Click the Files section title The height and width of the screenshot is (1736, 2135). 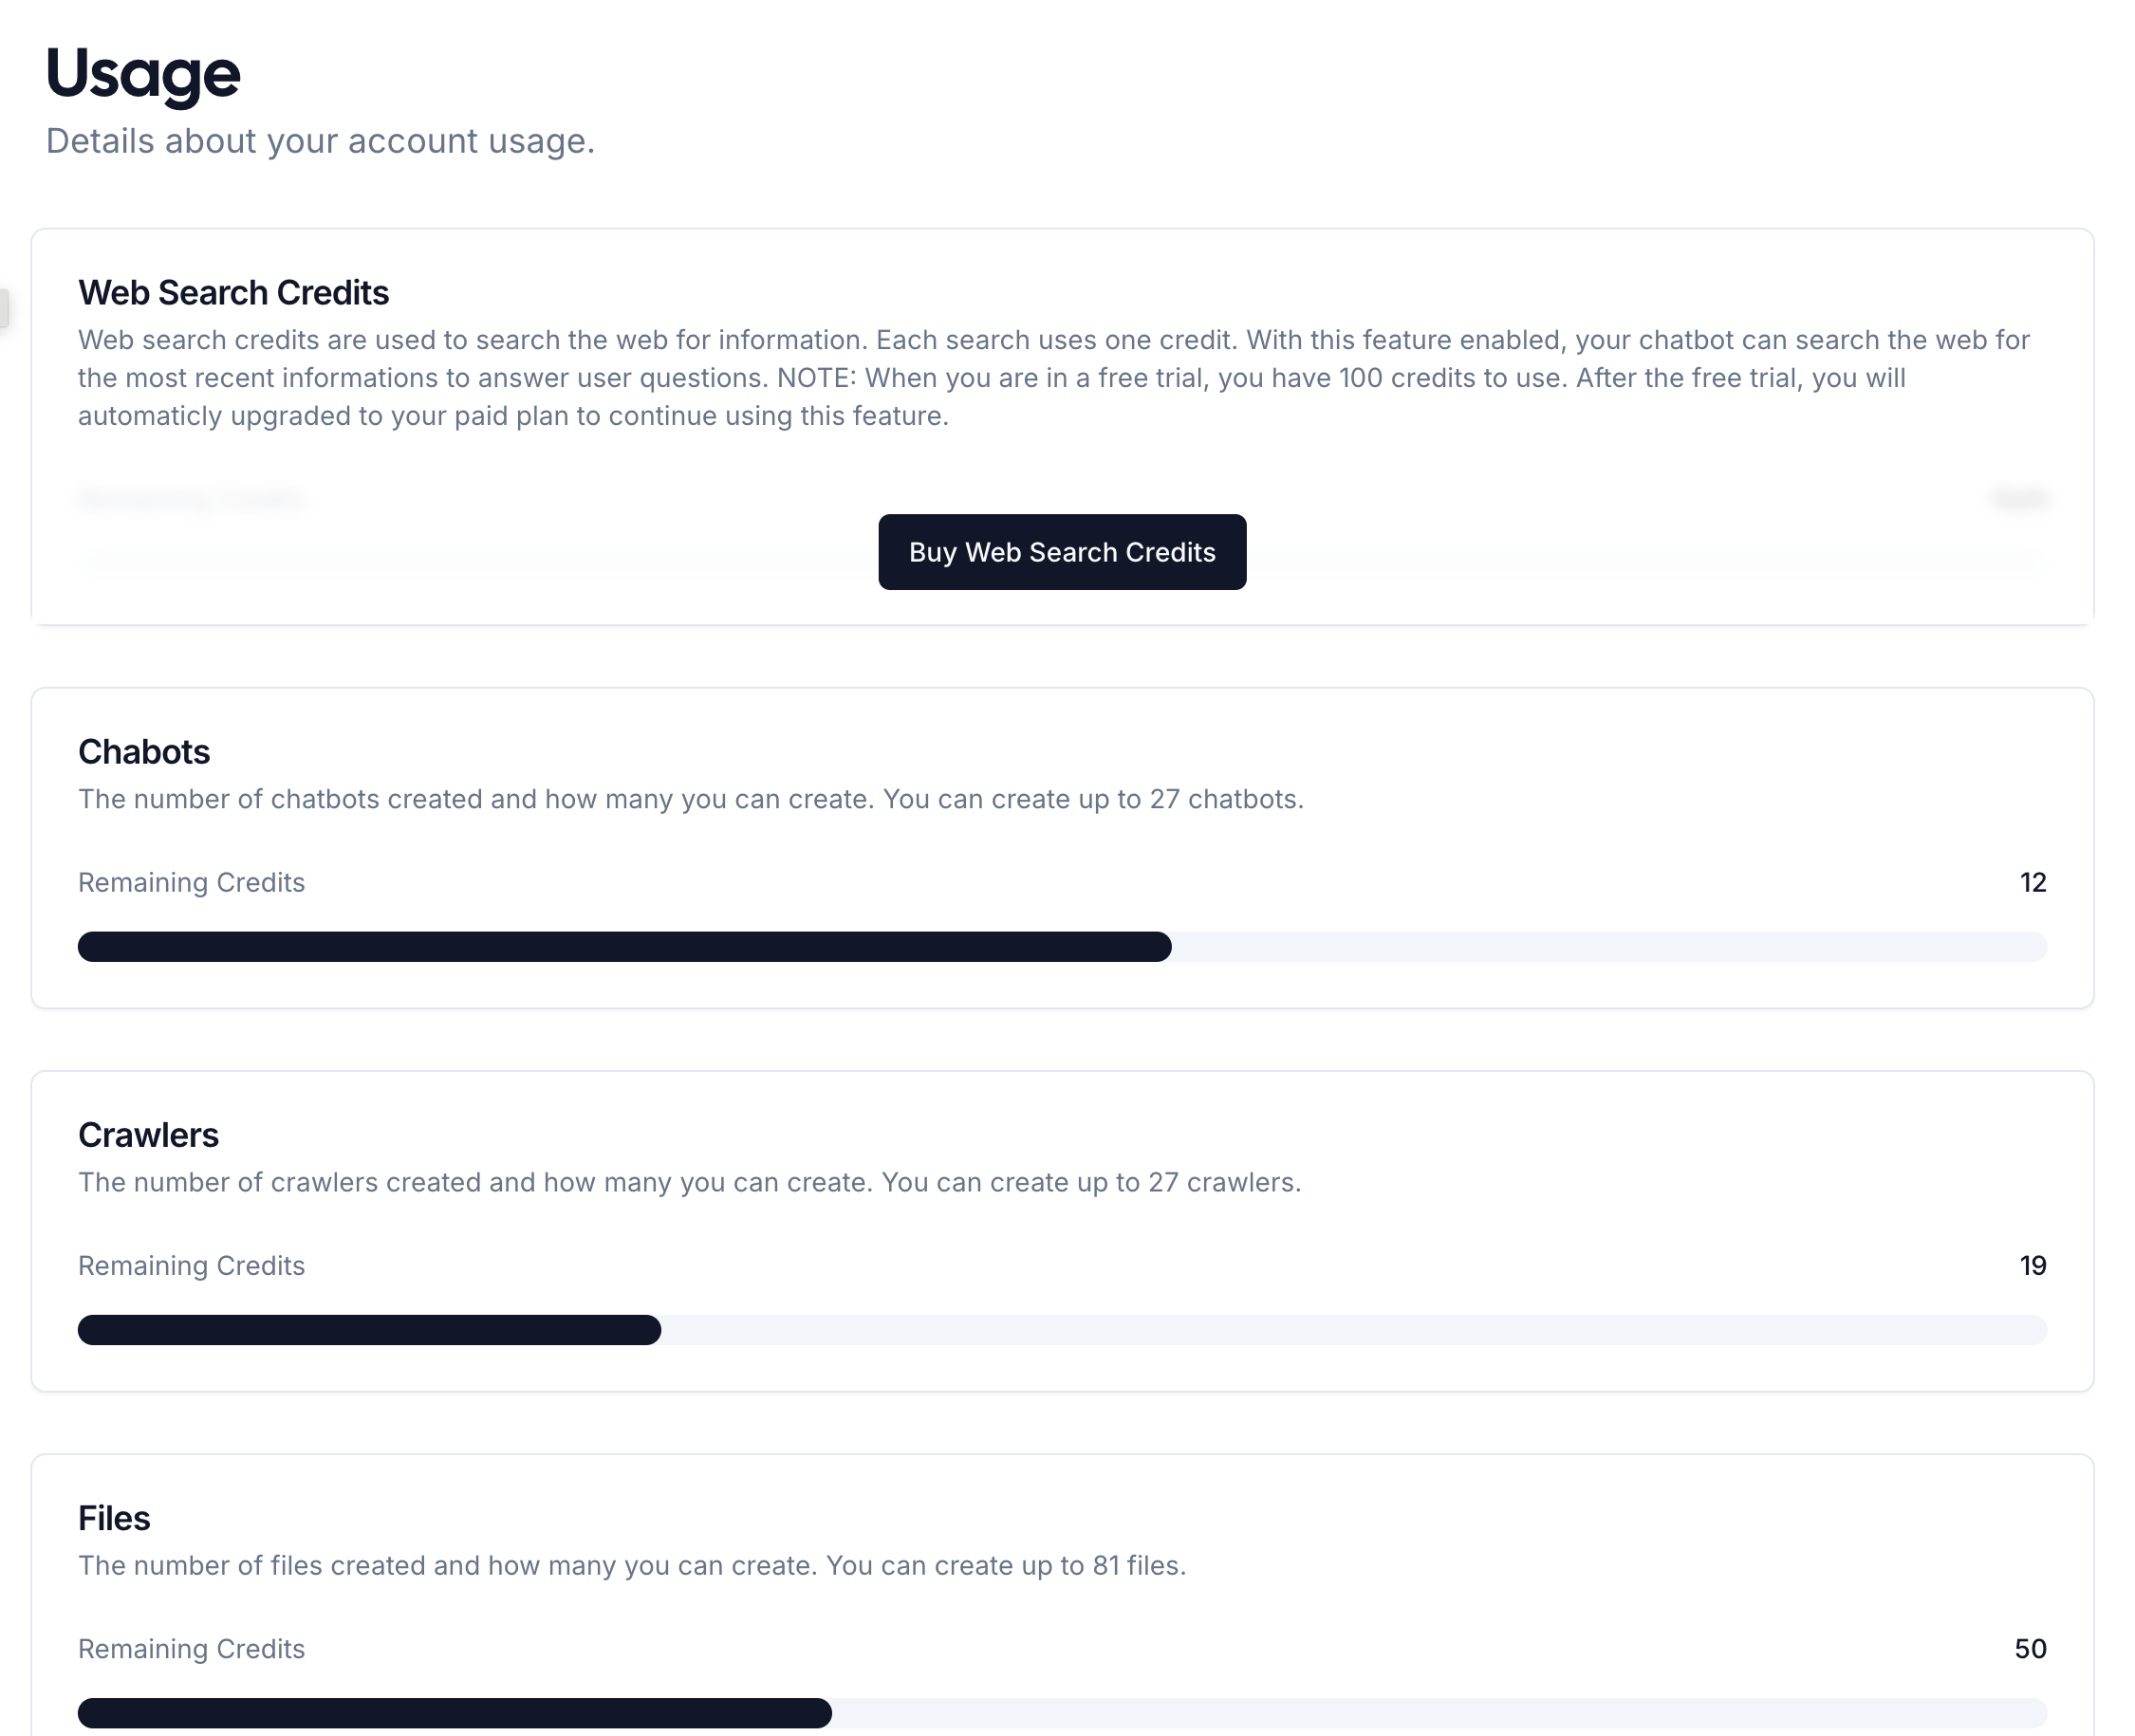[x=114, y=1517]
